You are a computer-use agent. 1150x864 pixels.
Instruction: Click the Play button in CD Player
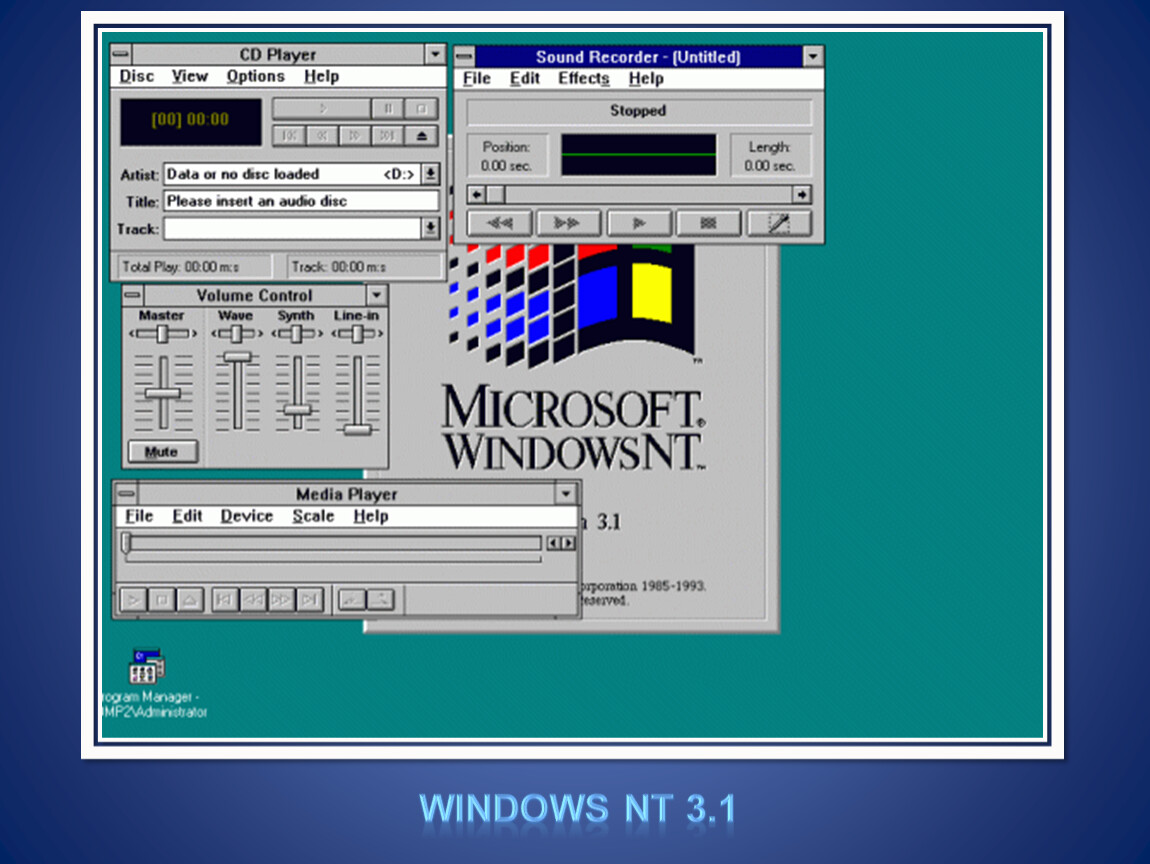(321, 109)
